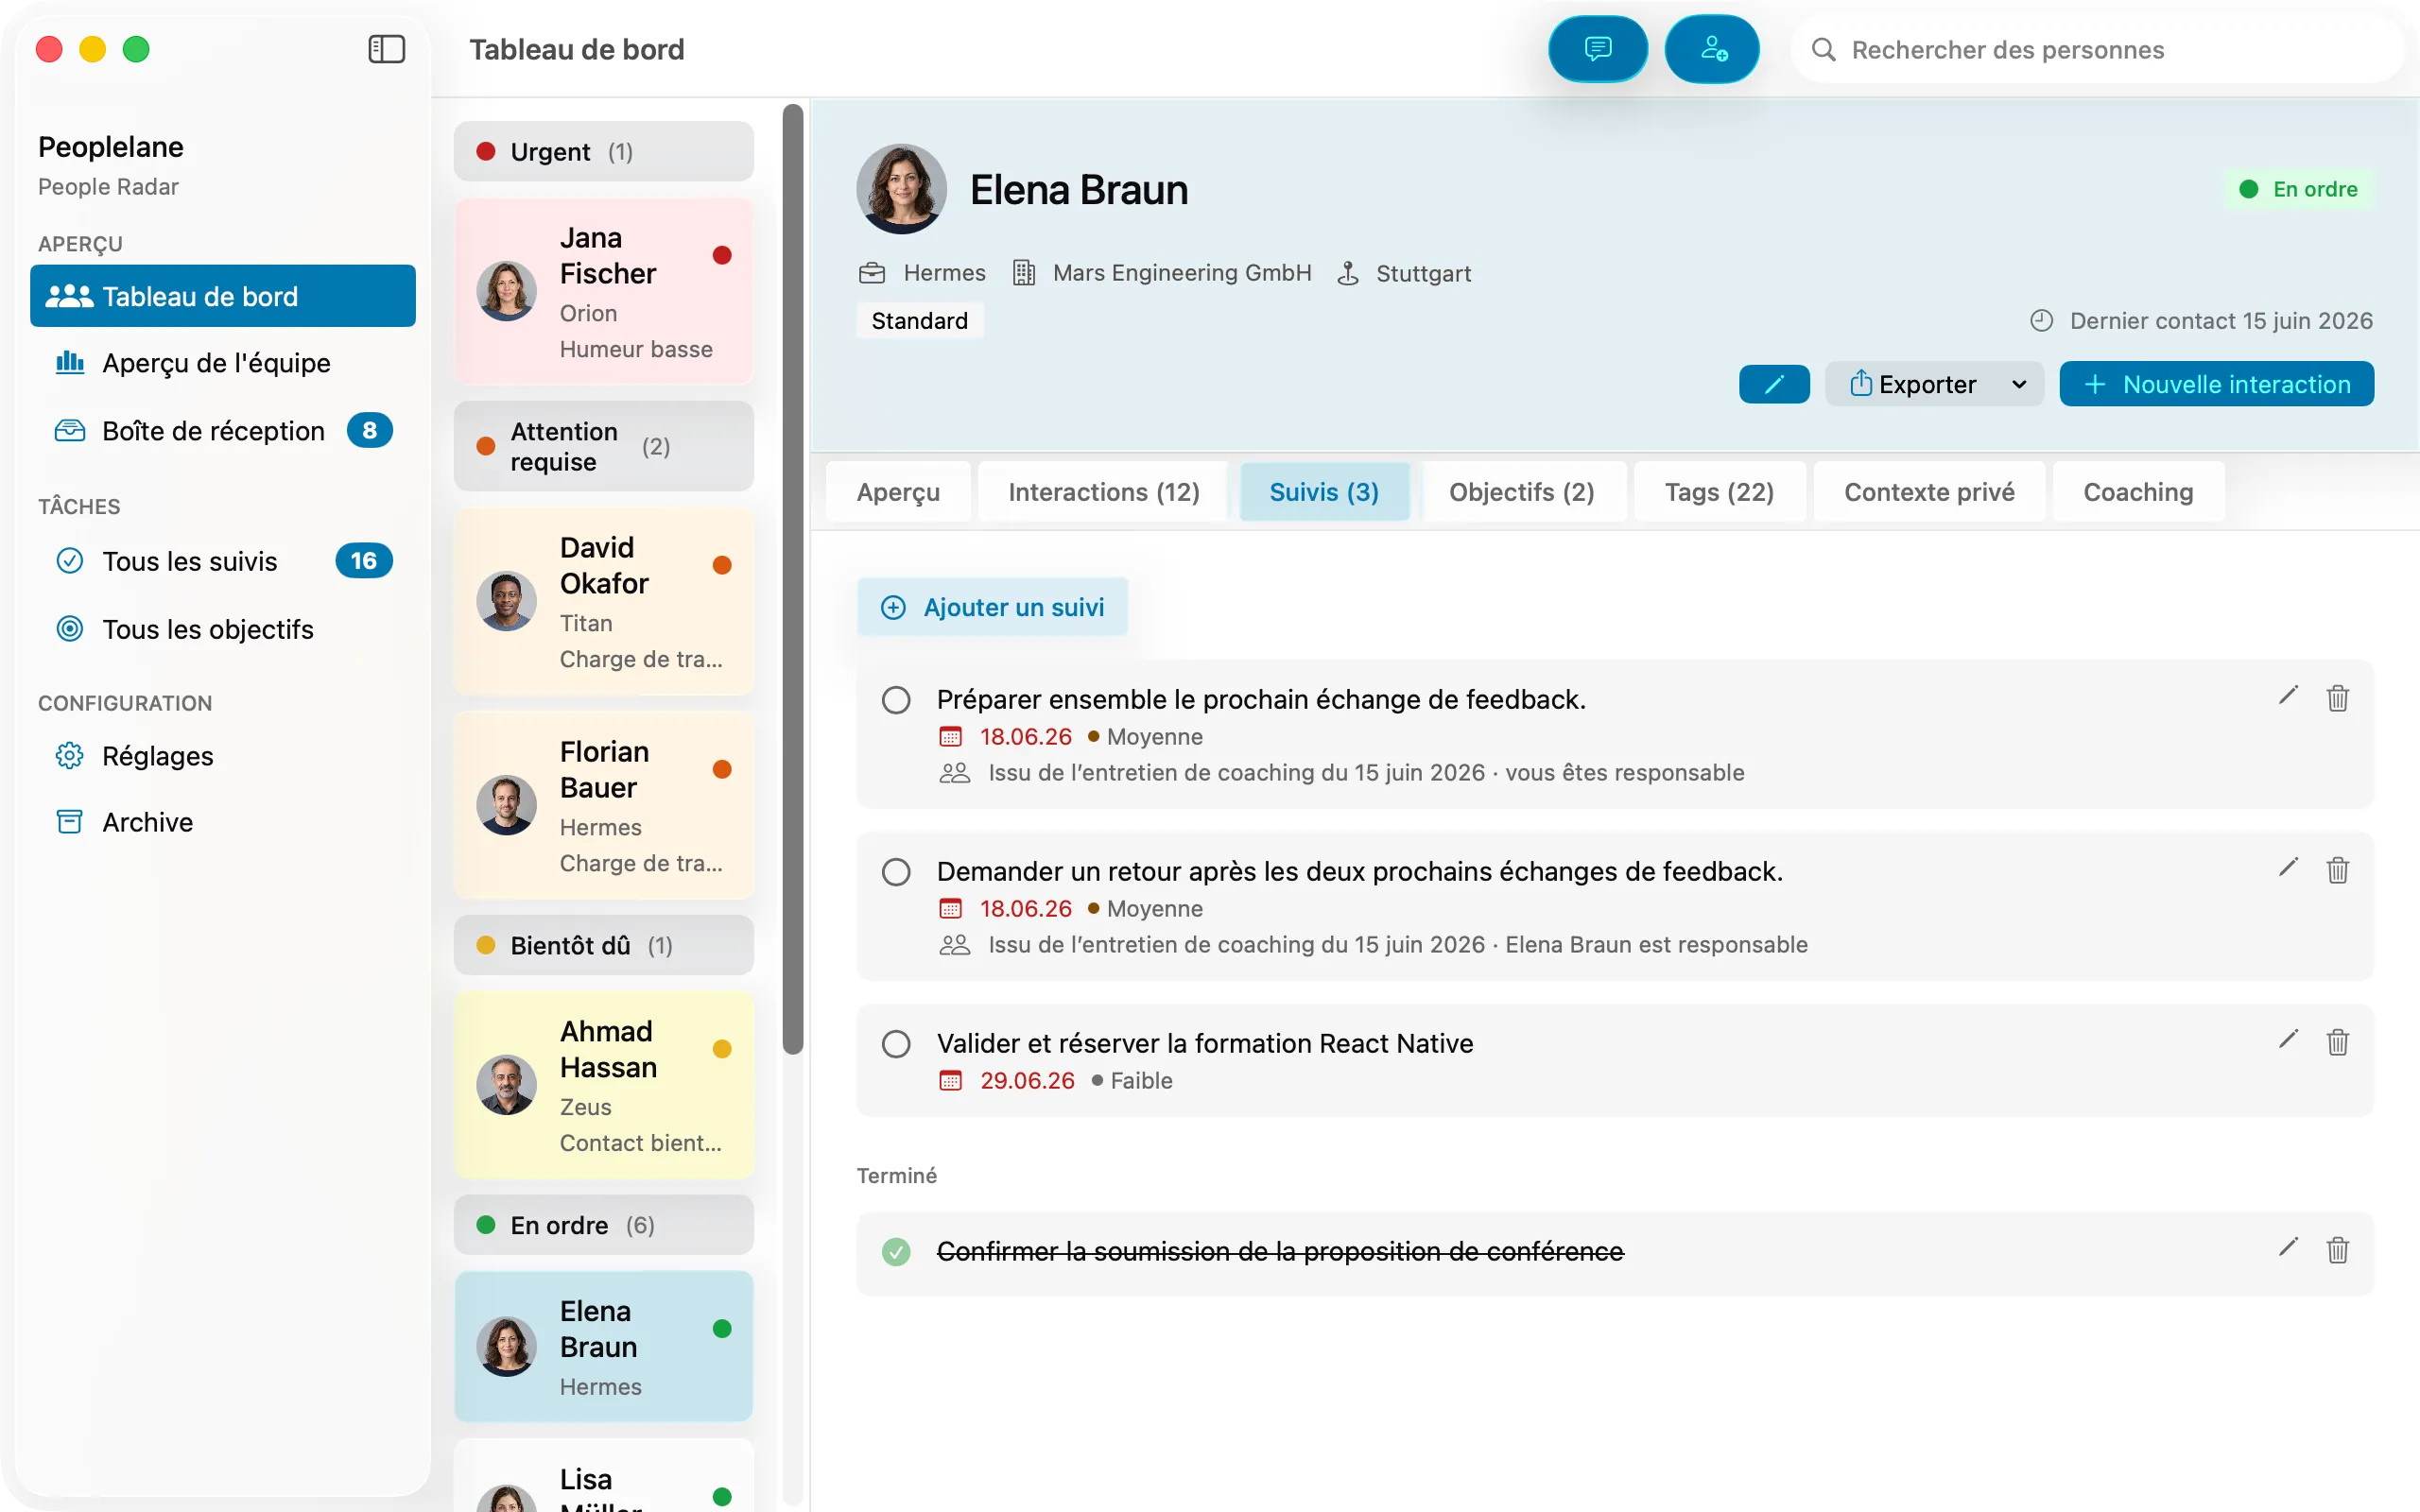Collapse the Urgent group header
The image size is (2420, 1512).
point(603,152)
